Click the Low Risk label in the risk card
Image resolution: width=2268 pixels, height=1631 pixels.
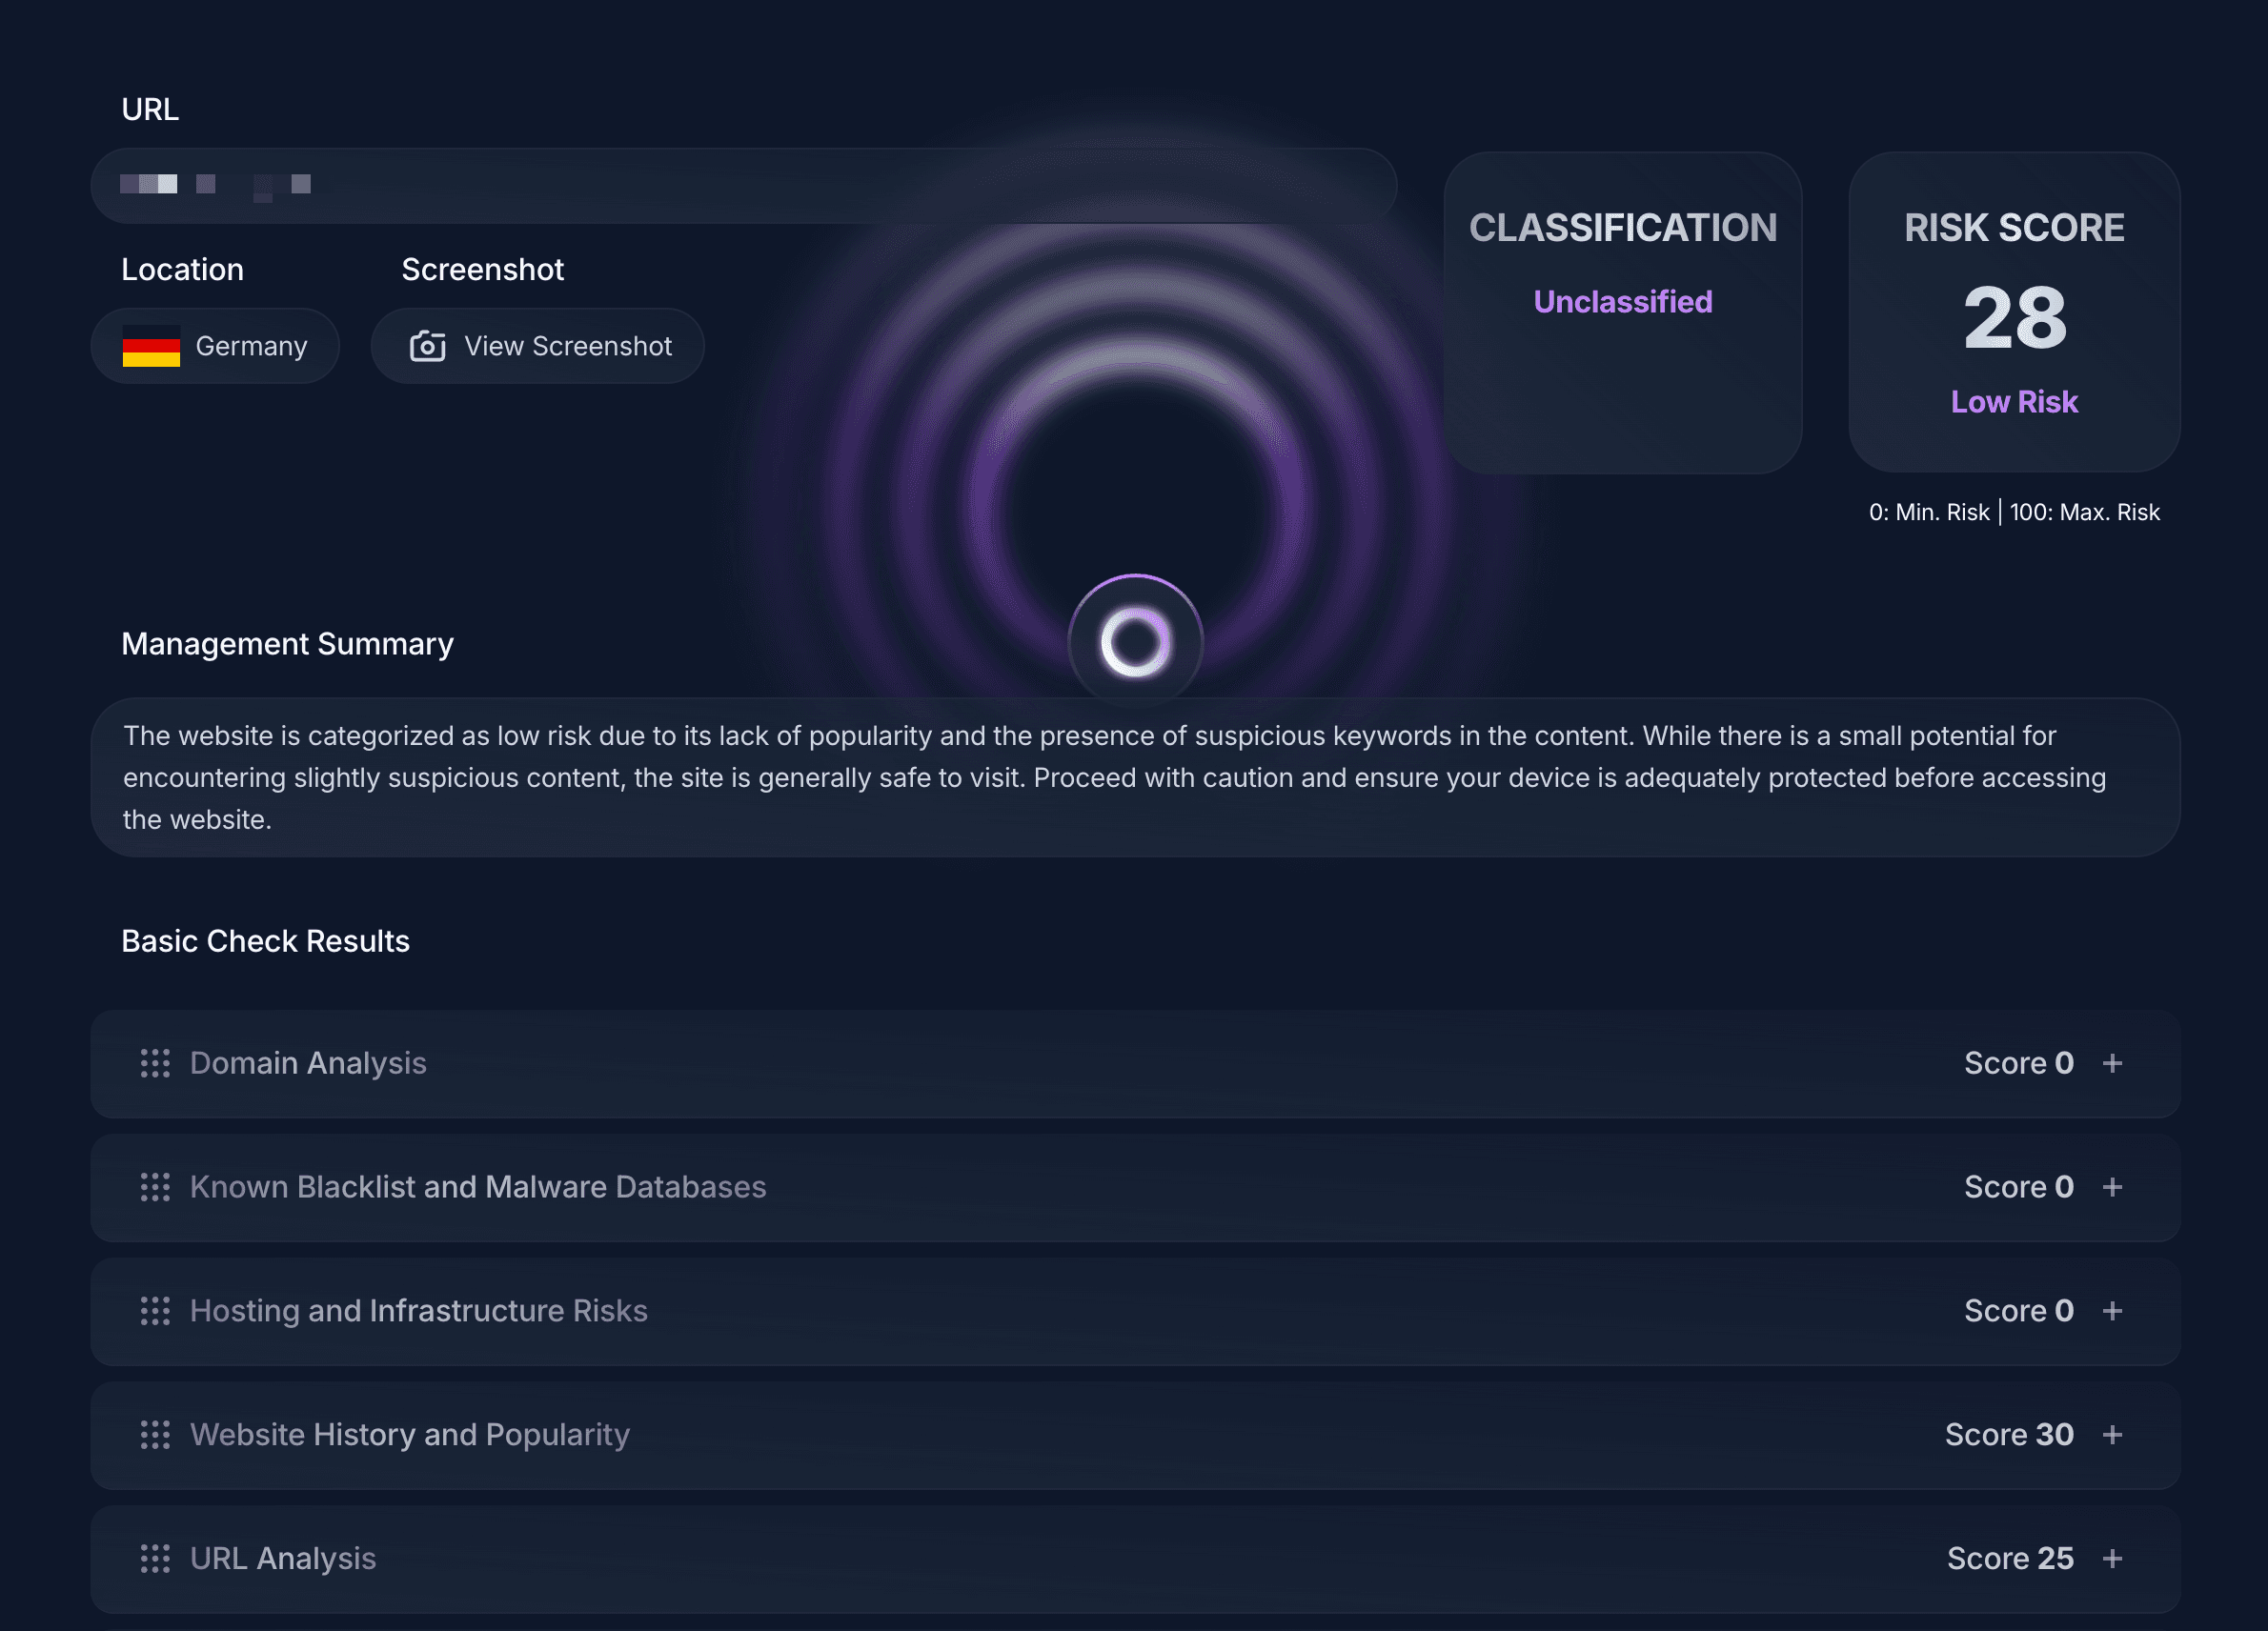pos(2013,401)
